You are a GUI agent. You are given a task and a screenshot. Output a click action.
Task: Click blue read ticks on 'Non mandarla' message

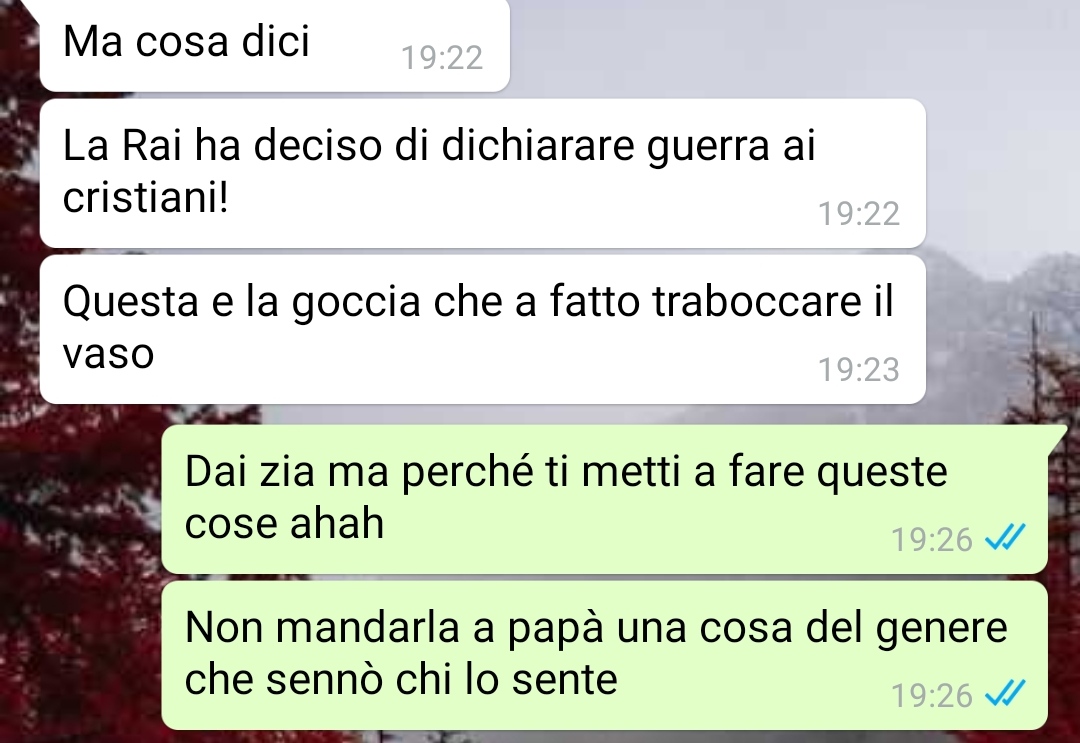point(1005,693)
